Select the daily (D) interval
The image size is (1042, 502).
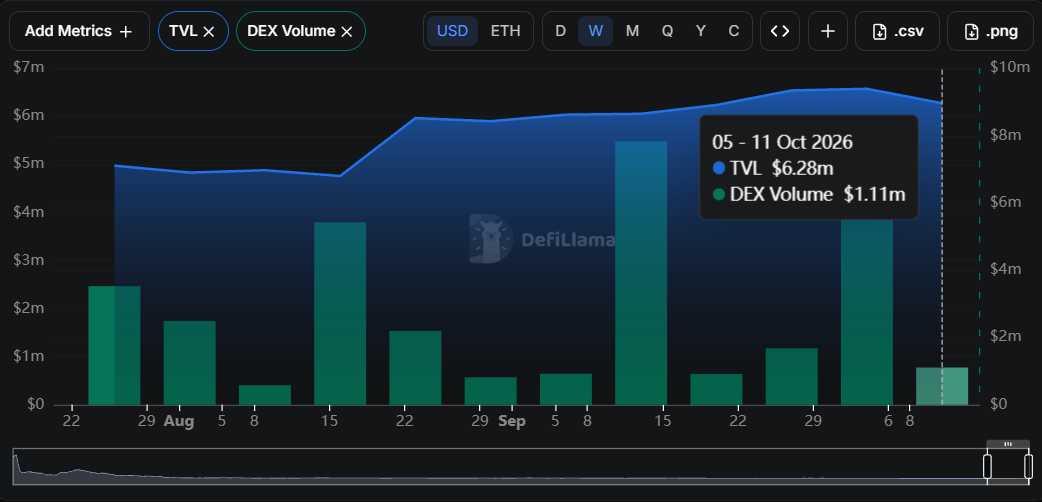click(560, 31)
